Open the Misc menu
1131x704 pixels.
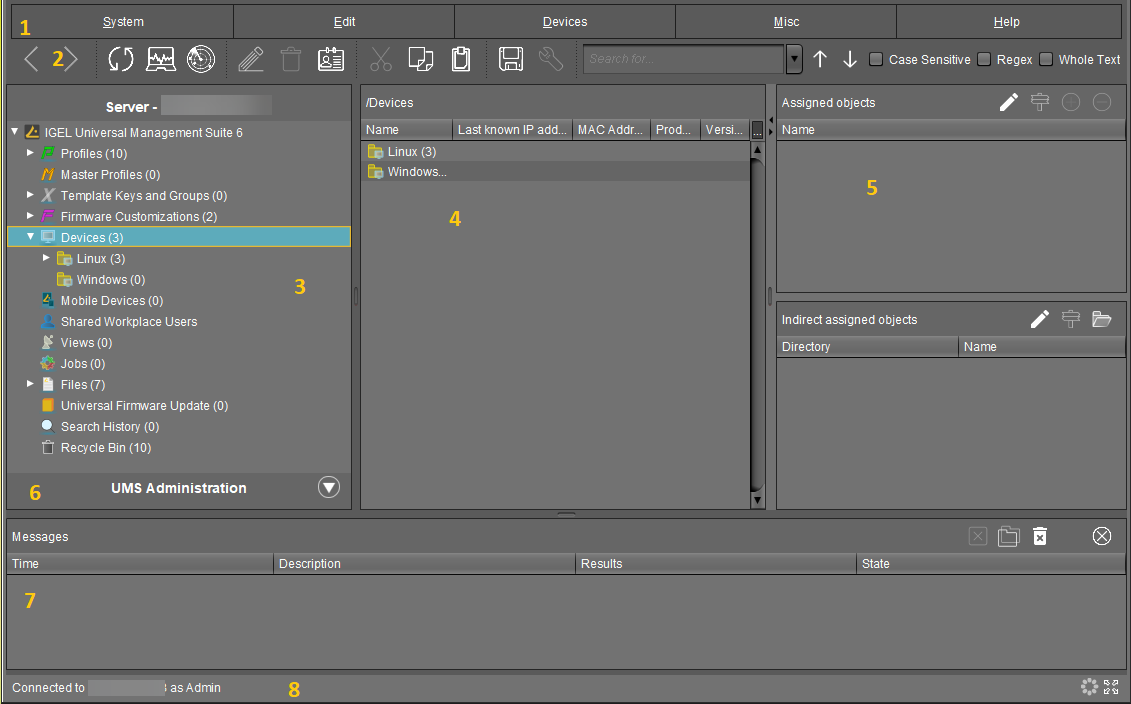pyautogui.click(x=786, y=21)
